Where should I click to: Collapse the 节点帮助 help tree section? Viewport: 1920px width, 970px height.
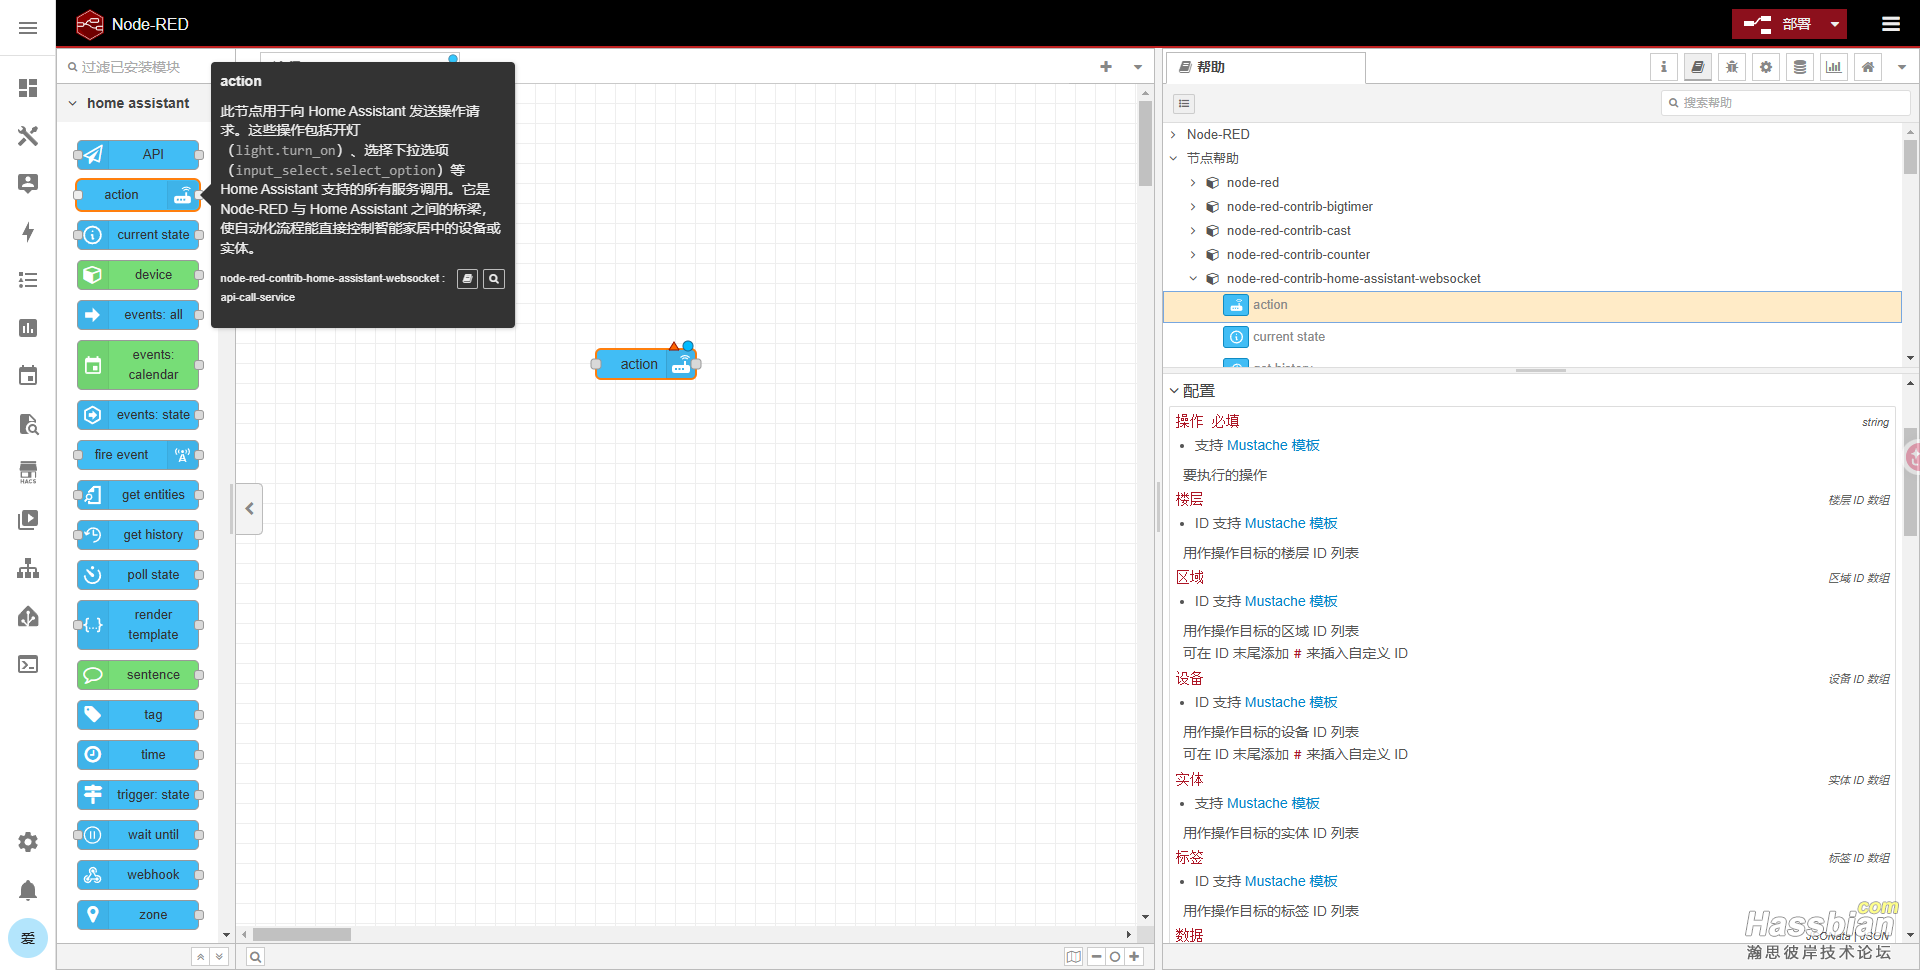tap(1173, 158)
